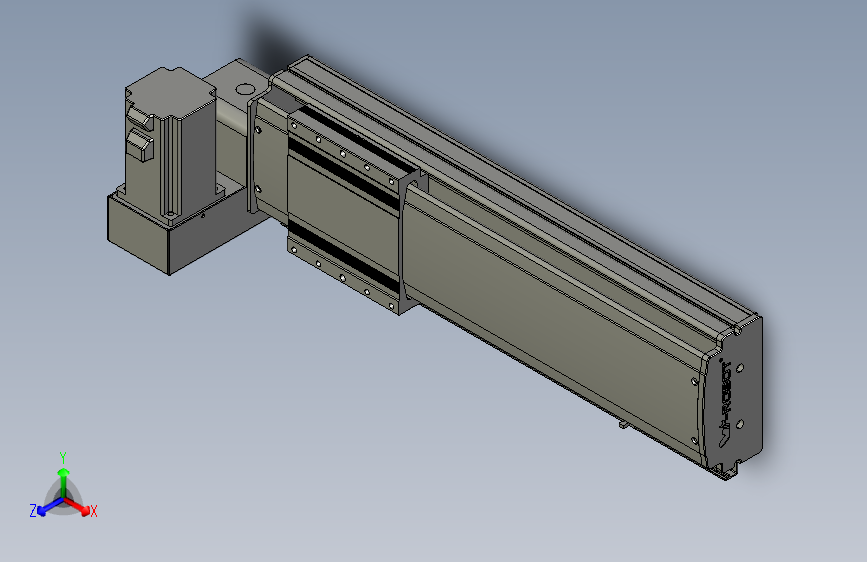
Task: Pick the upper connector on the motor side
Action: (140, 117)
